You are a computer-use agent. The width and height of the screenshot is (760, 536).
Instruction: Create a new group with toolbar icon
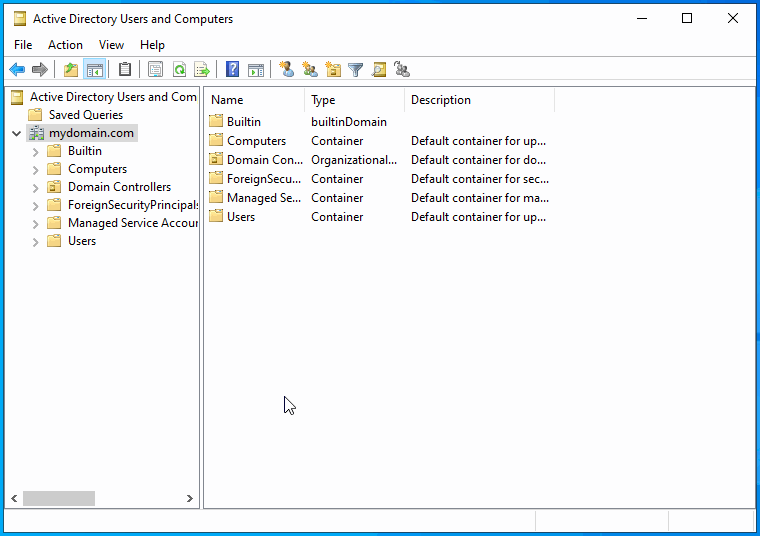coord(310,69)
